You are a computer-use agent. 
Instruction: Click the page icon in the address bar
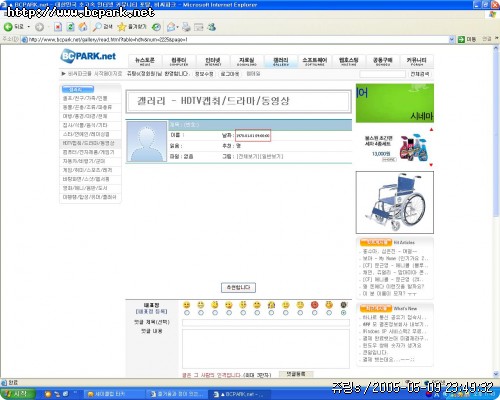24,40
